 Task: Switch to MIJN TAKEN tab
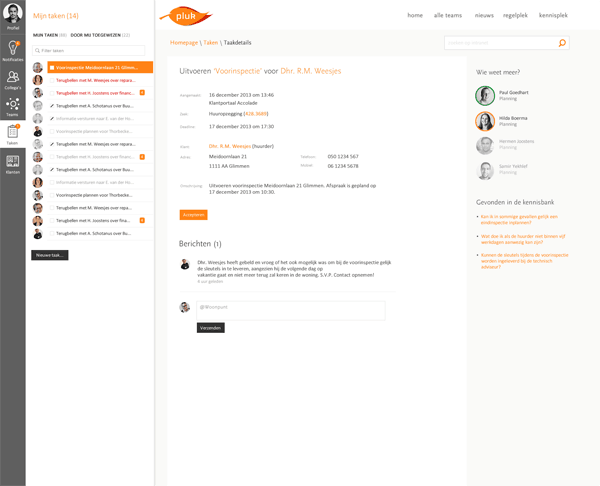point(50,35)
